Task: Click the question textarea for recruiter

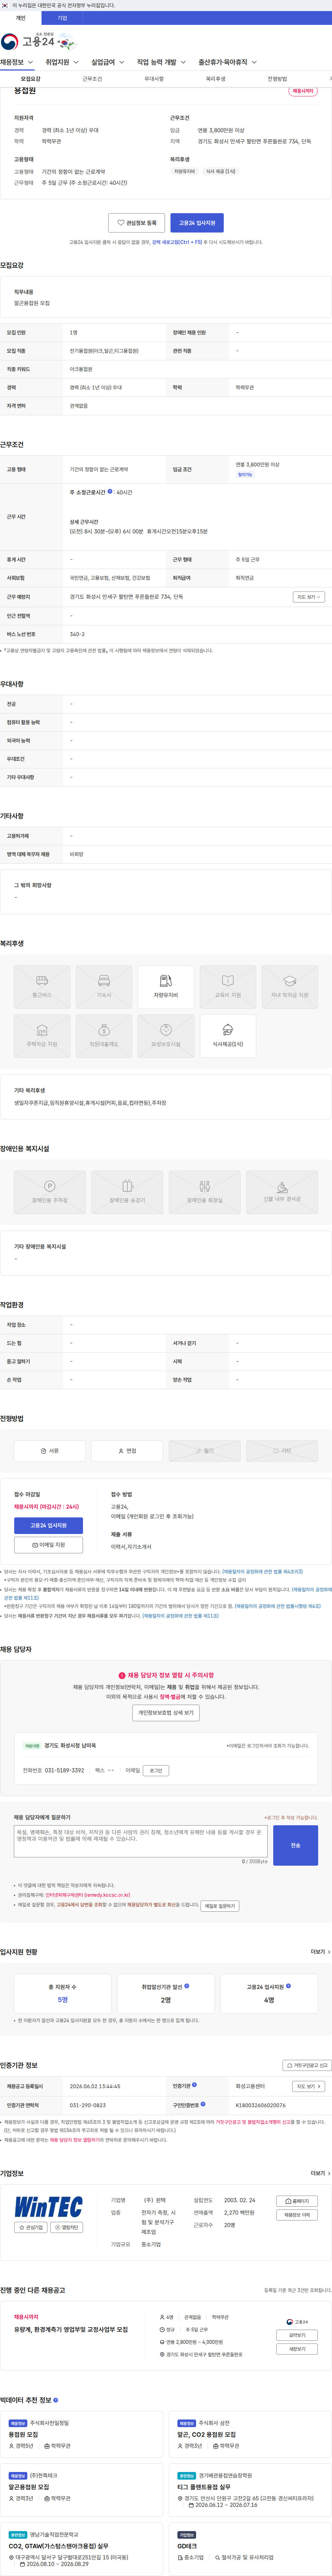Action: point(140,1841)
